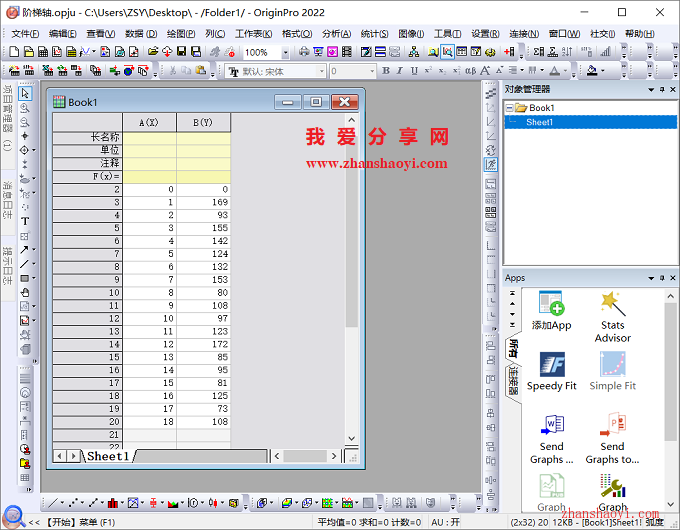Click the 3D color surface plot icon

(286, 503)
